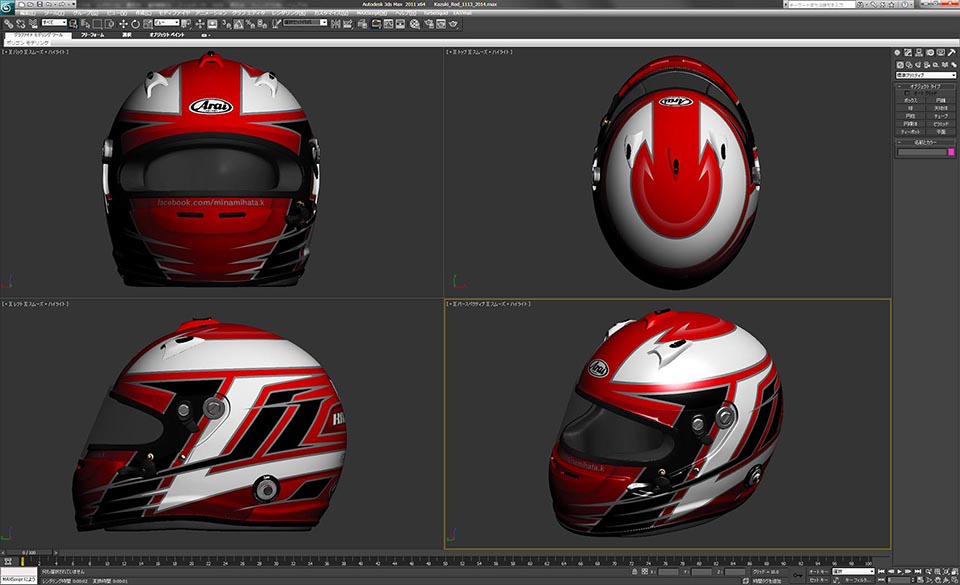The image size is (960, 585).
Task: Switch to the Motion command panel tab
Action: click(x=930, y=53)
